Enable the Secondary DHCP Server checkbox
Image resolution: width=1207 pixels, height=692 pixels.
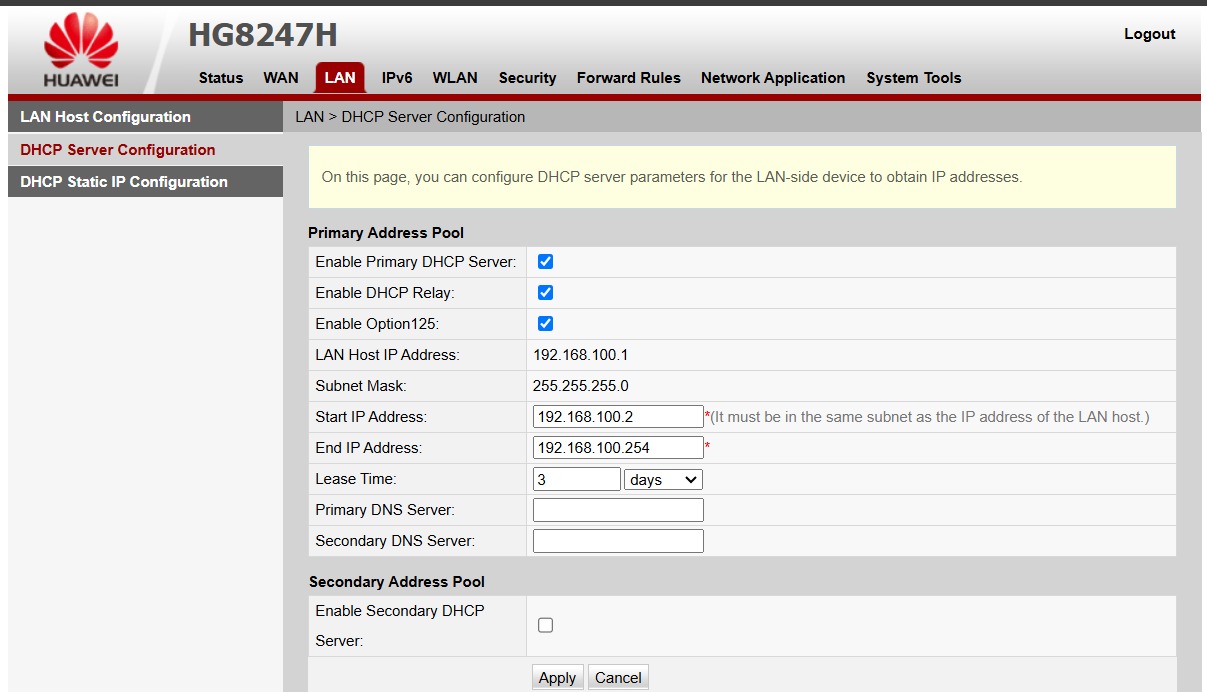tap(545, 625)
